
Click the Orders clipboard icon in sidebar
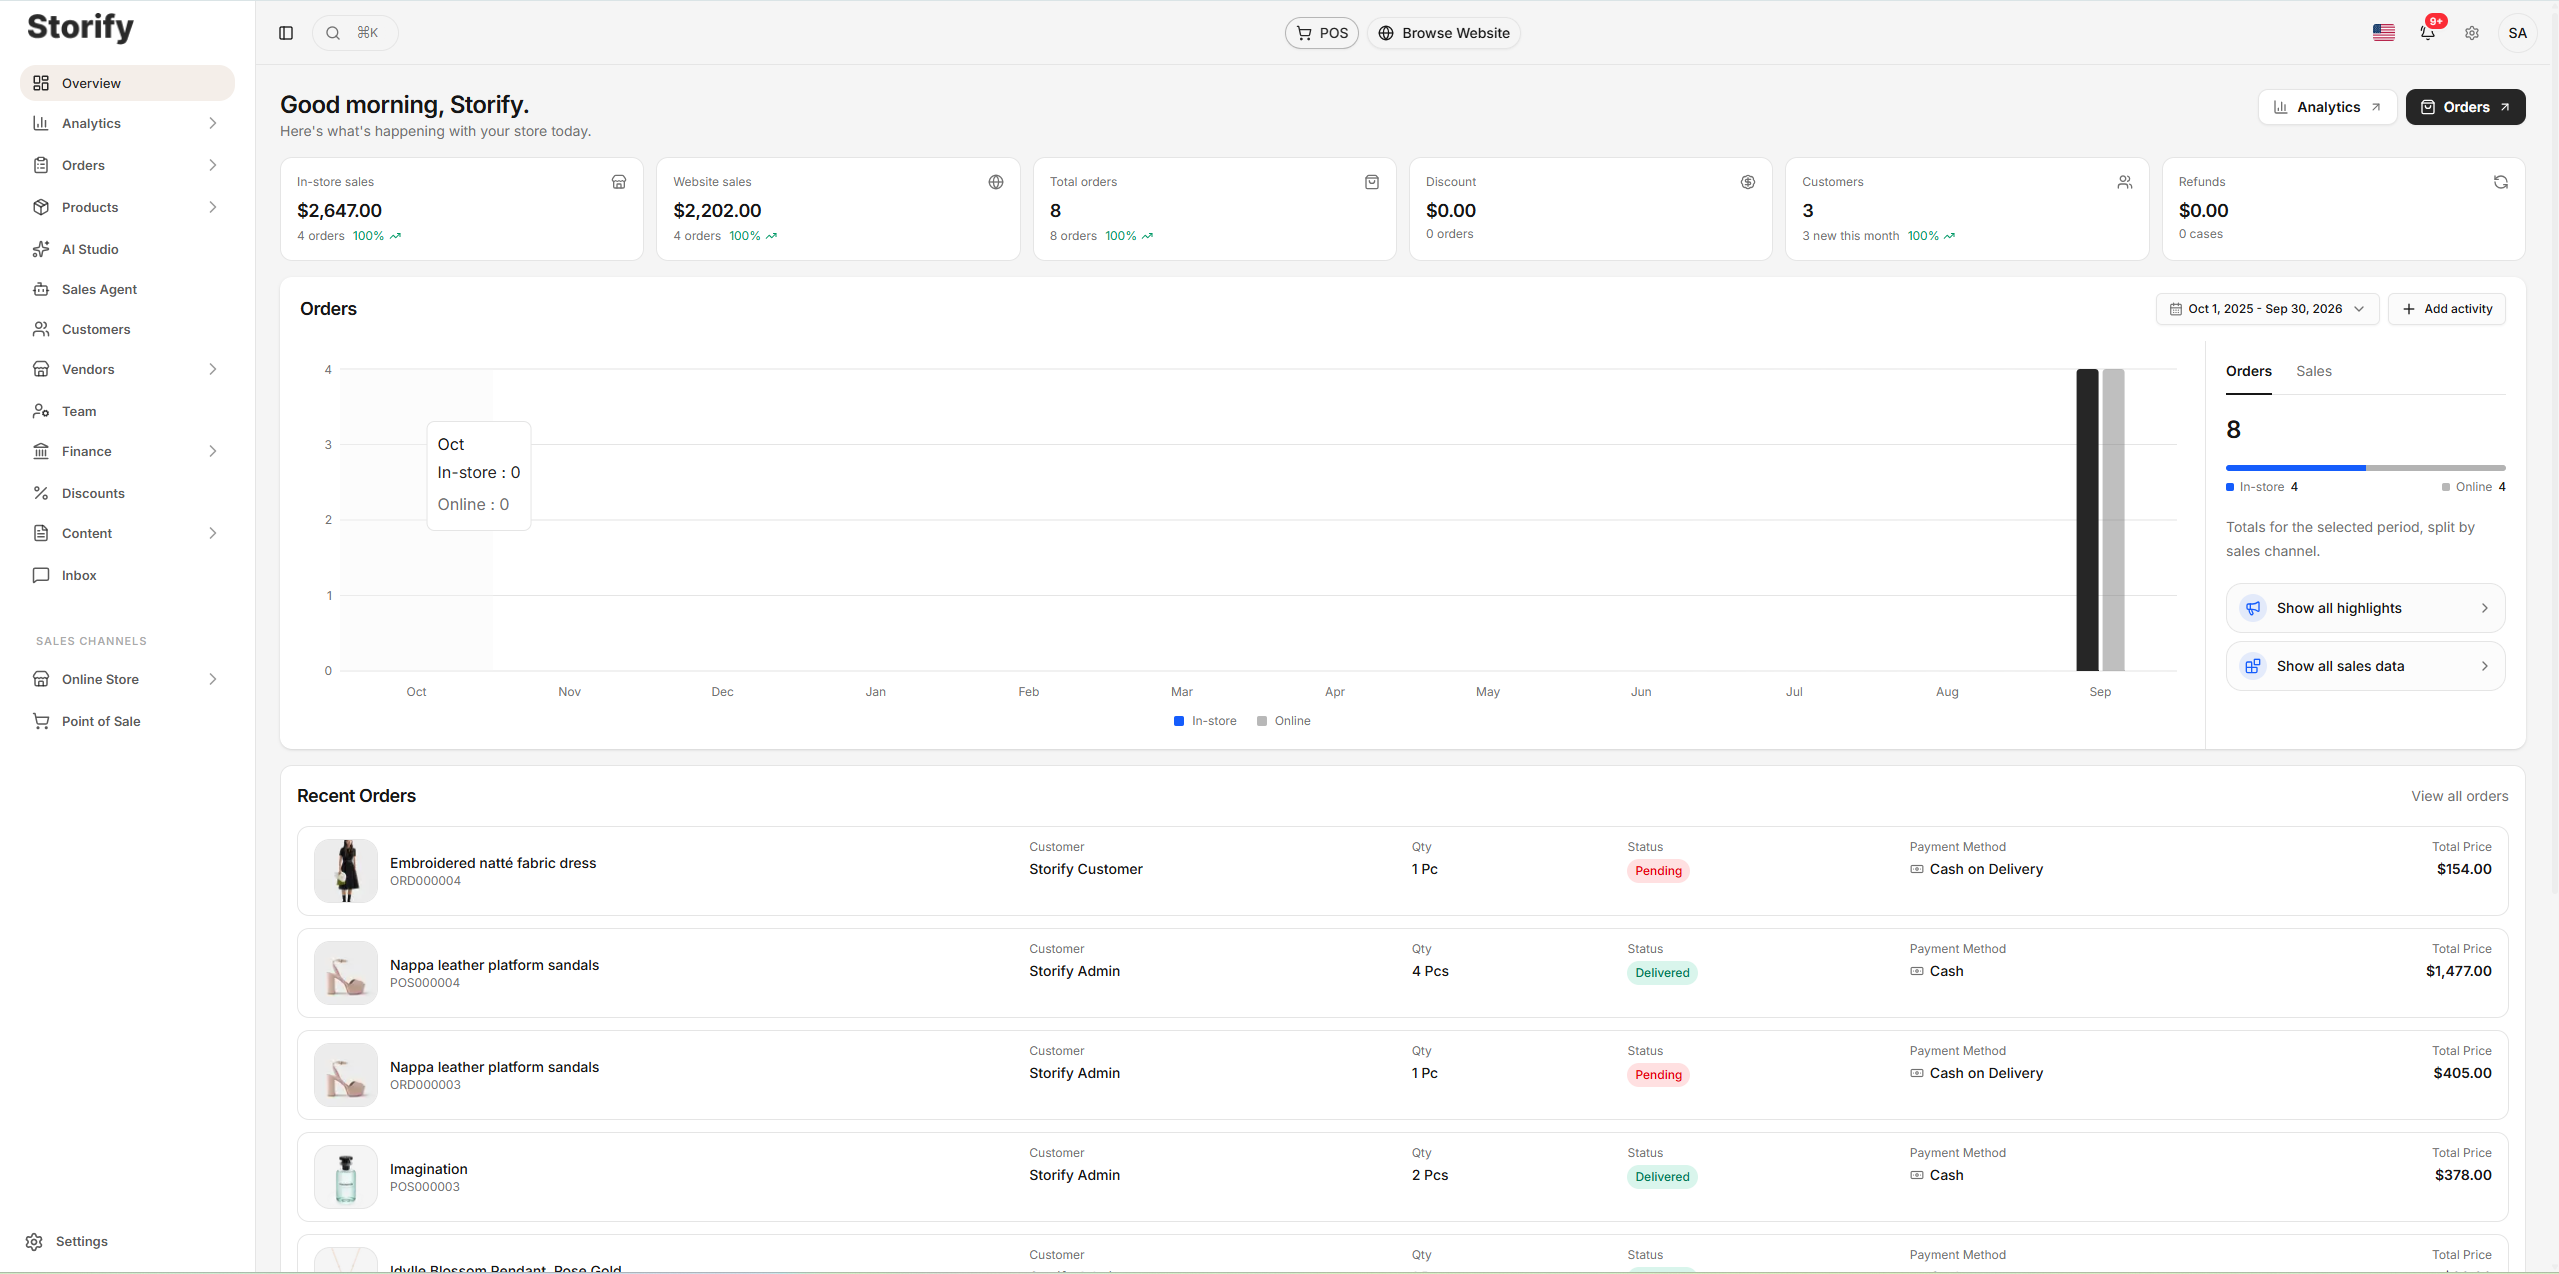[x=41, y=165]
